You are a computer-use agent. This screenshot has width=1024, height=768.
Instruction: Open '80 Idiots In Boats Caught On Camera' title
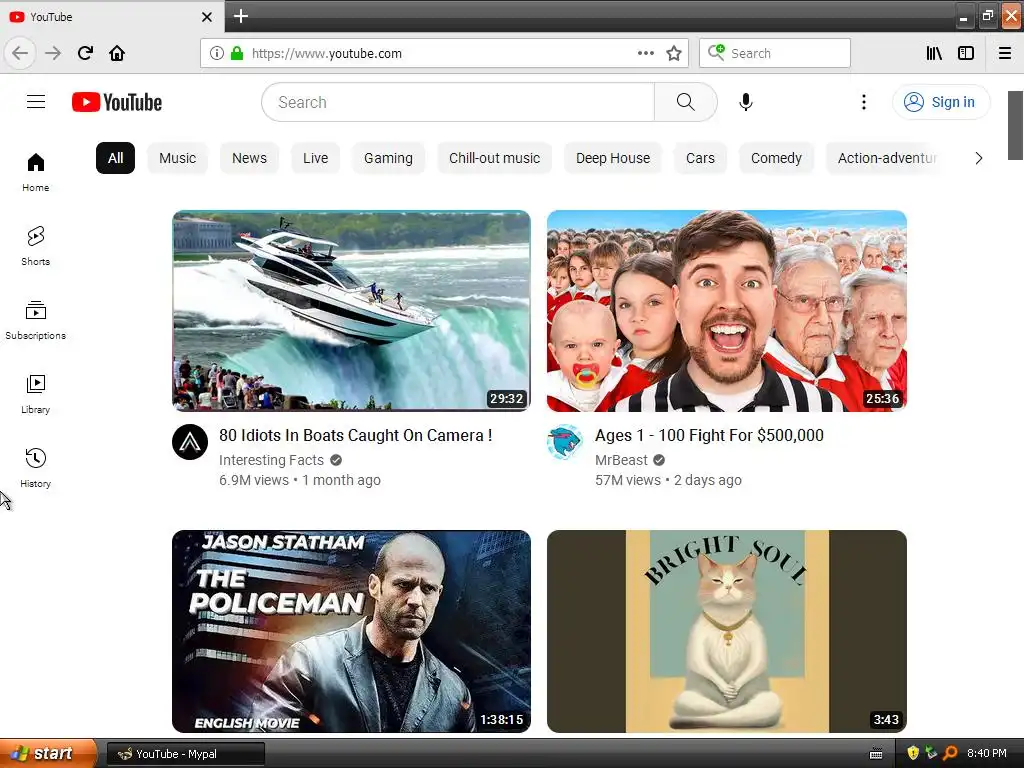pyautogui.click(x=356, y=435)
